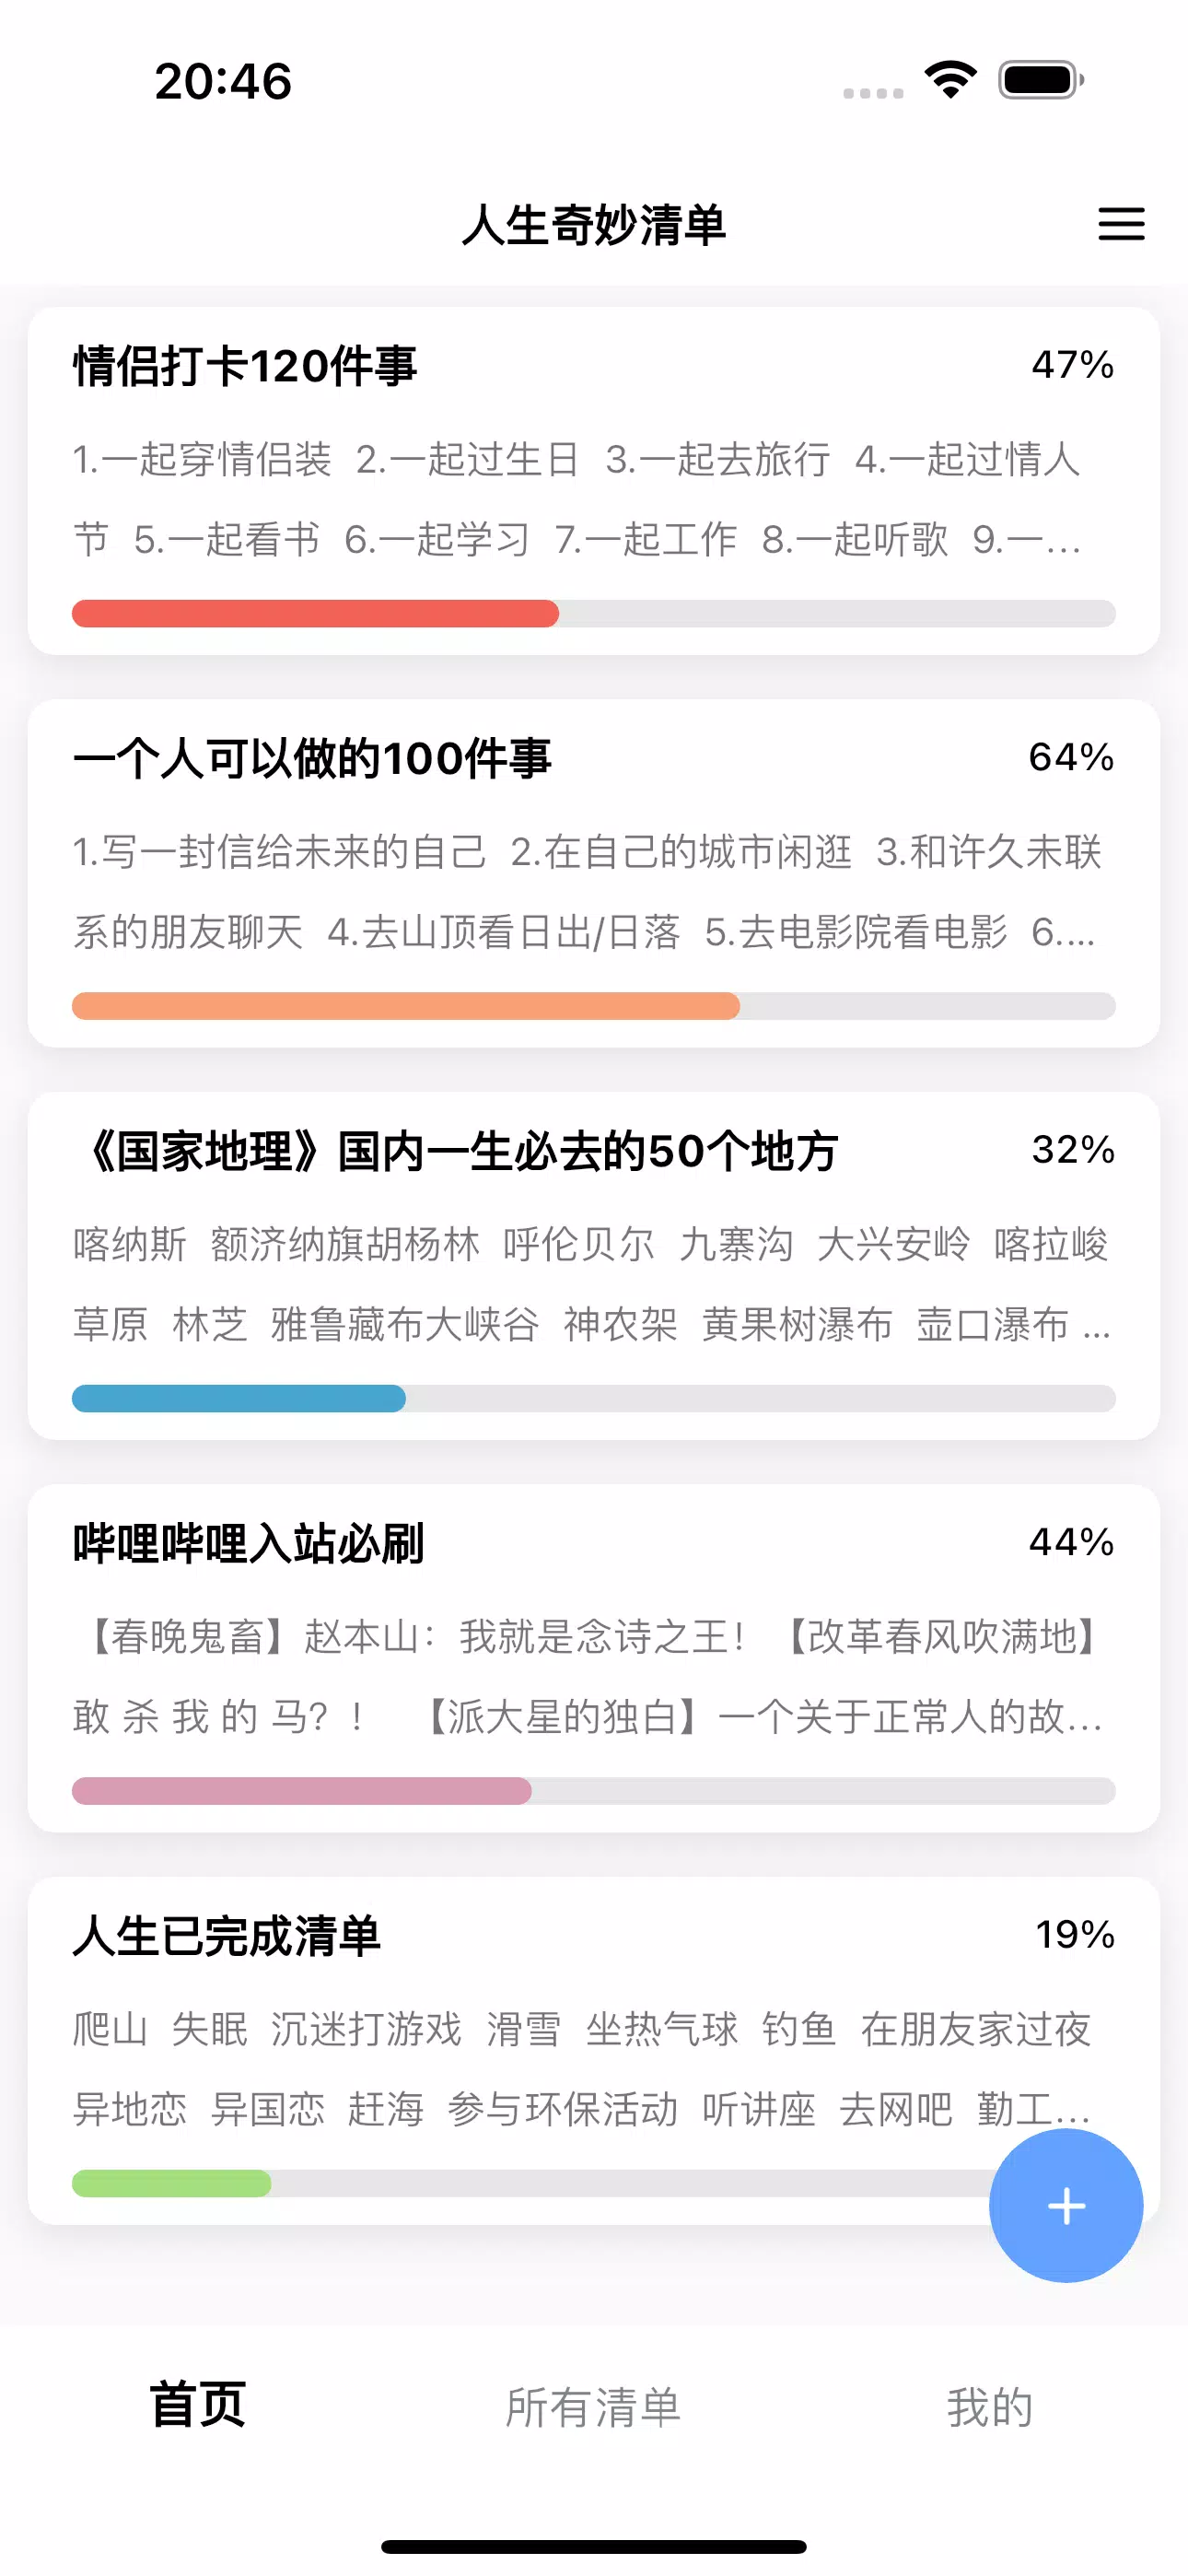Select the 首页 tab

click(x=198, y=2404)
